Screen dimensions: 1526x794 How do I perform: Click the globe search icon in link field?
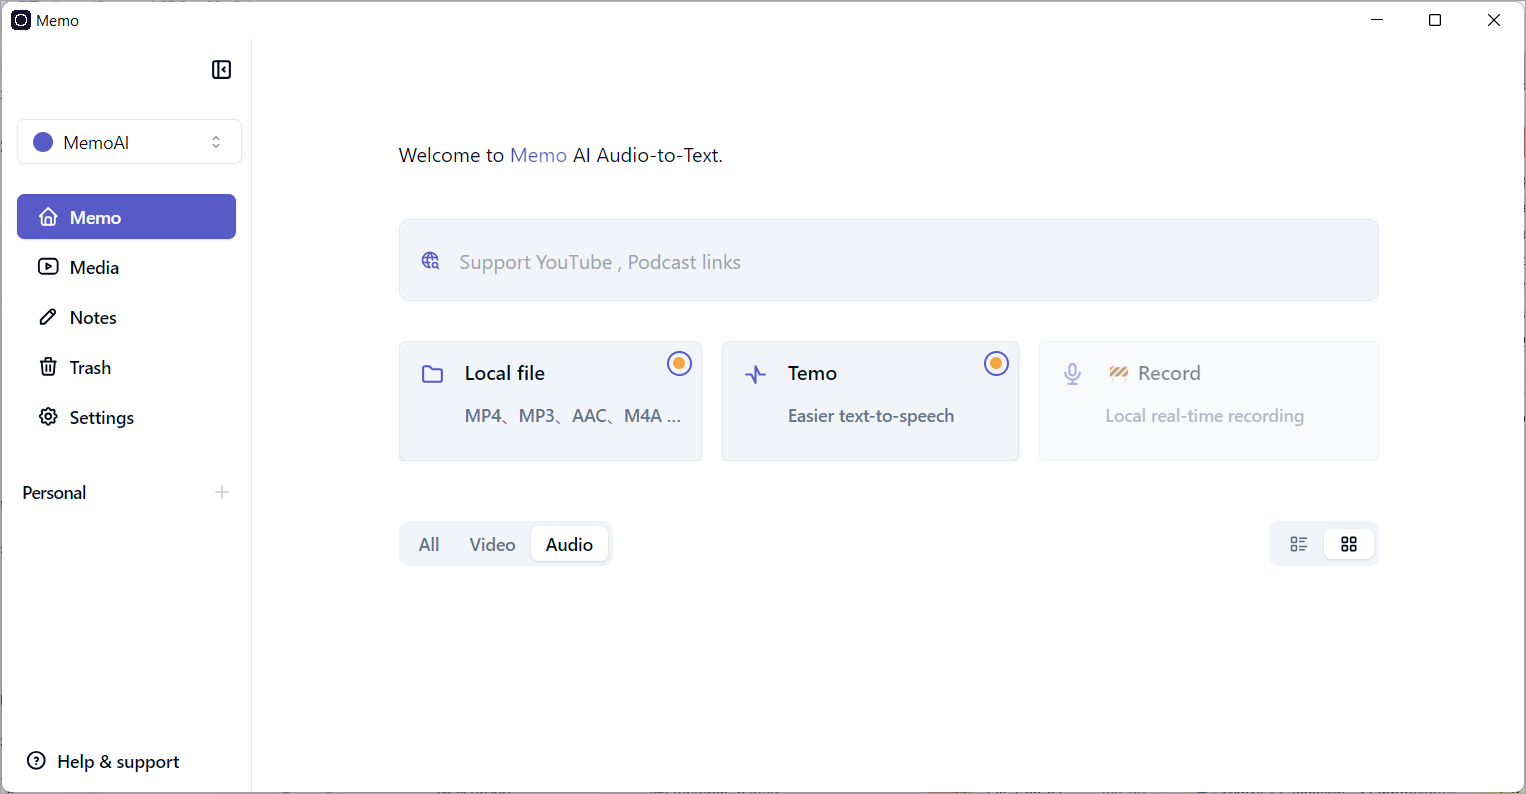click(x=430, y=261)
